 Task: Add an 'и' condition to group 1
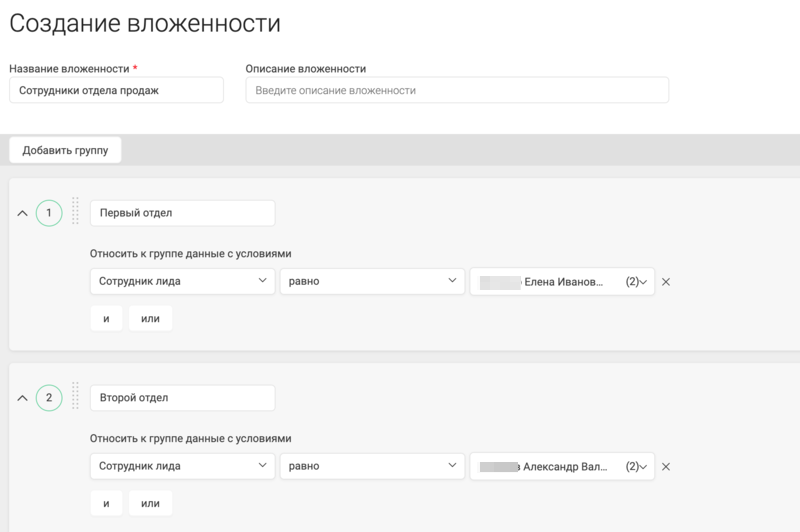coord(106,319)
